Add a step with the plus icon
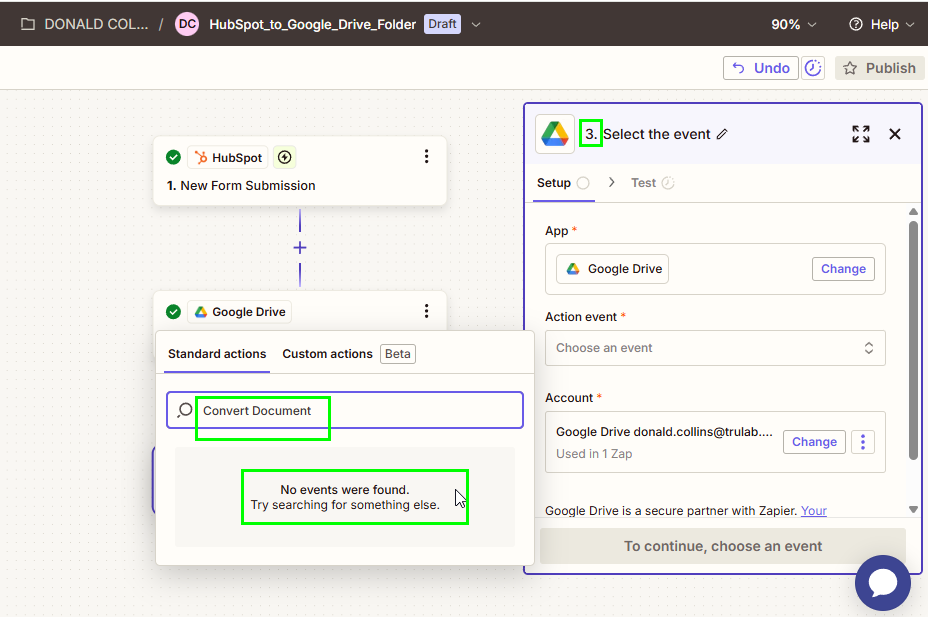The image size is (928, 617). pos(300,248)
